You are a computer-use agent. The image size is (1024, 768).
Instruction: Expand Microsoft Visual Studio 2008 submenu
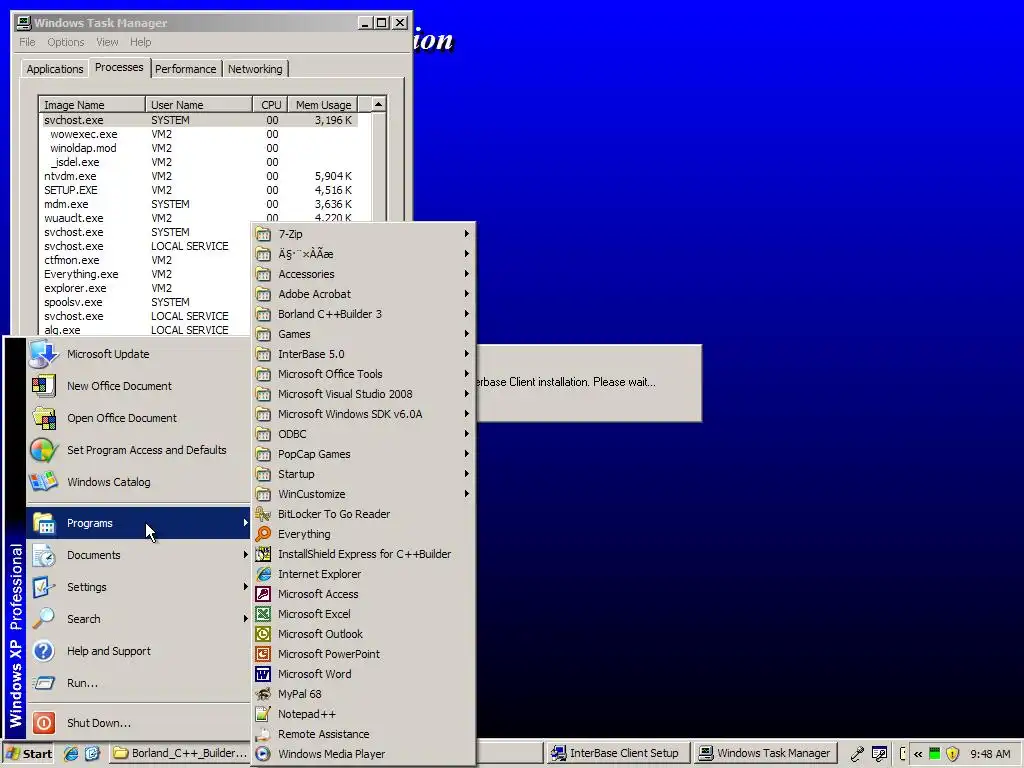pyautogui.click(x=363, y=394)
